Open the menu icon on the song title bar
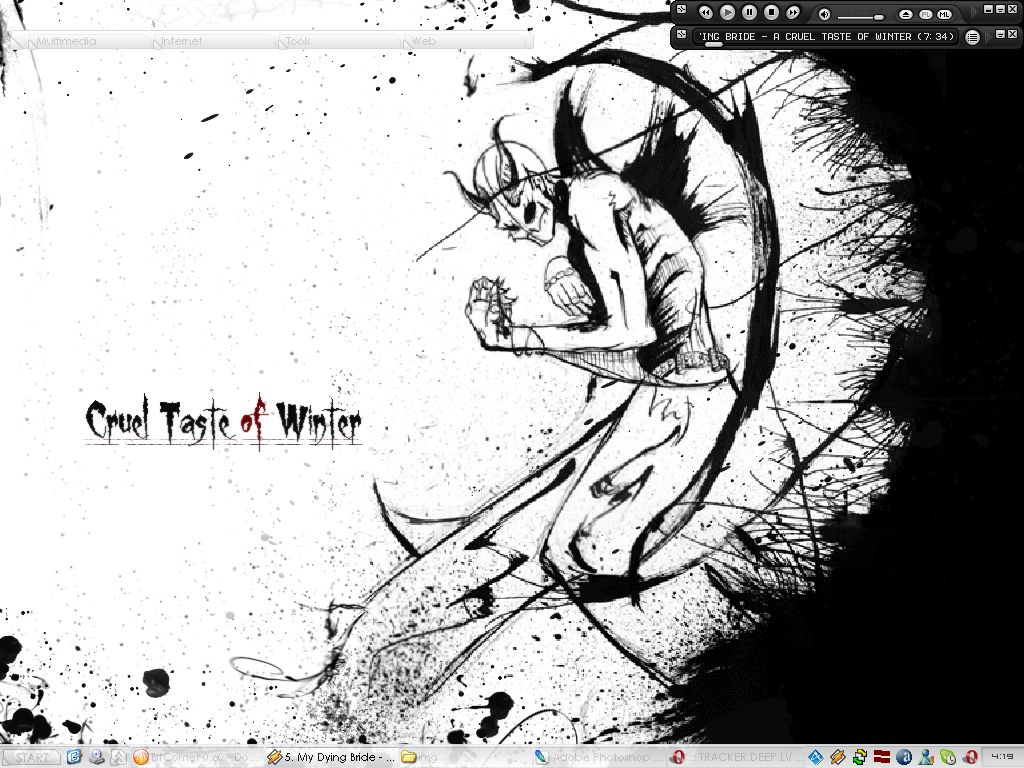 tap(681, 35)
